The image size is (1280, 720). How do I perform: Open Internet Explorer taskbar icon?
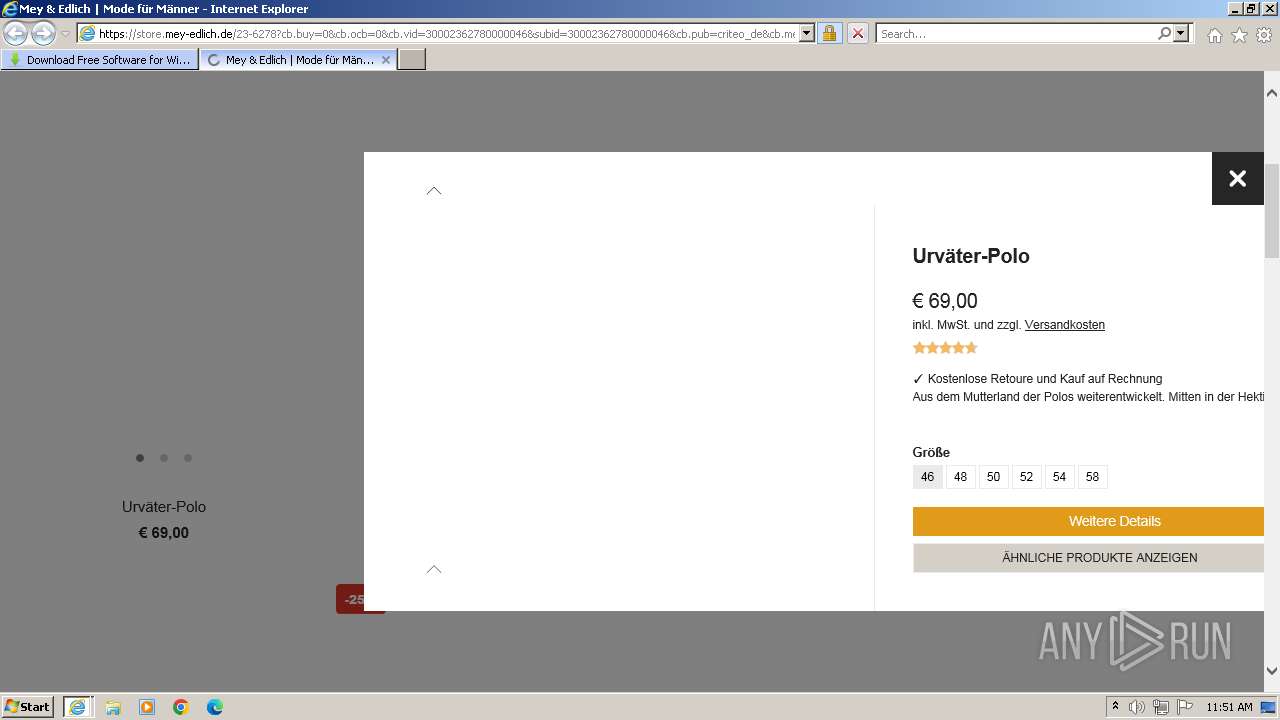78,707
